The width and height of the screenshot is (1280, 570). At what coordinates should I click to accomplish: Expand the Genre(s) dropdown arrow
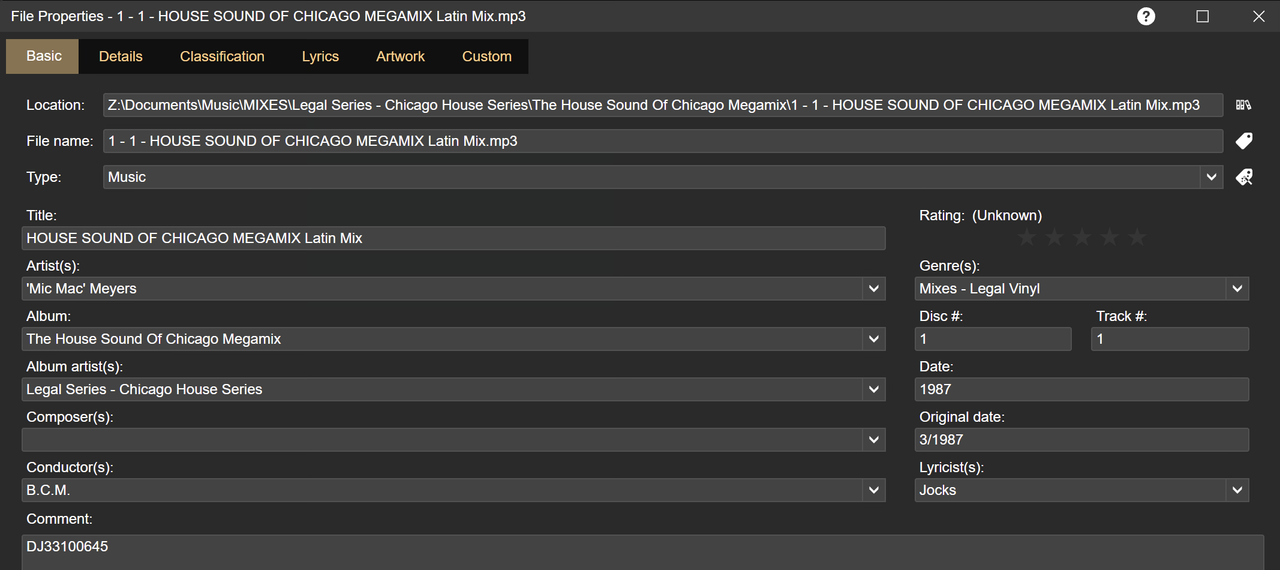pos(1238,289)
